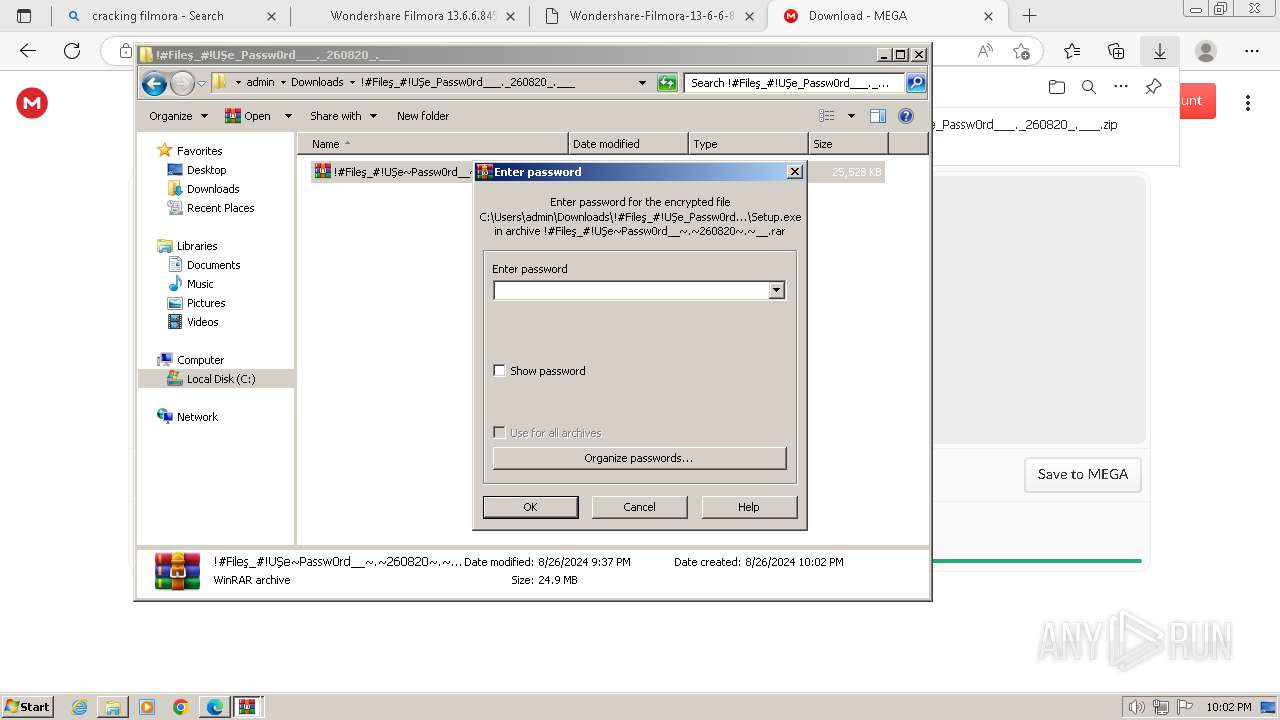This screenshot has height=720, width=1280.
Task: Click the Explorer search magnifier icon
Action: click(x=915, y=83)
